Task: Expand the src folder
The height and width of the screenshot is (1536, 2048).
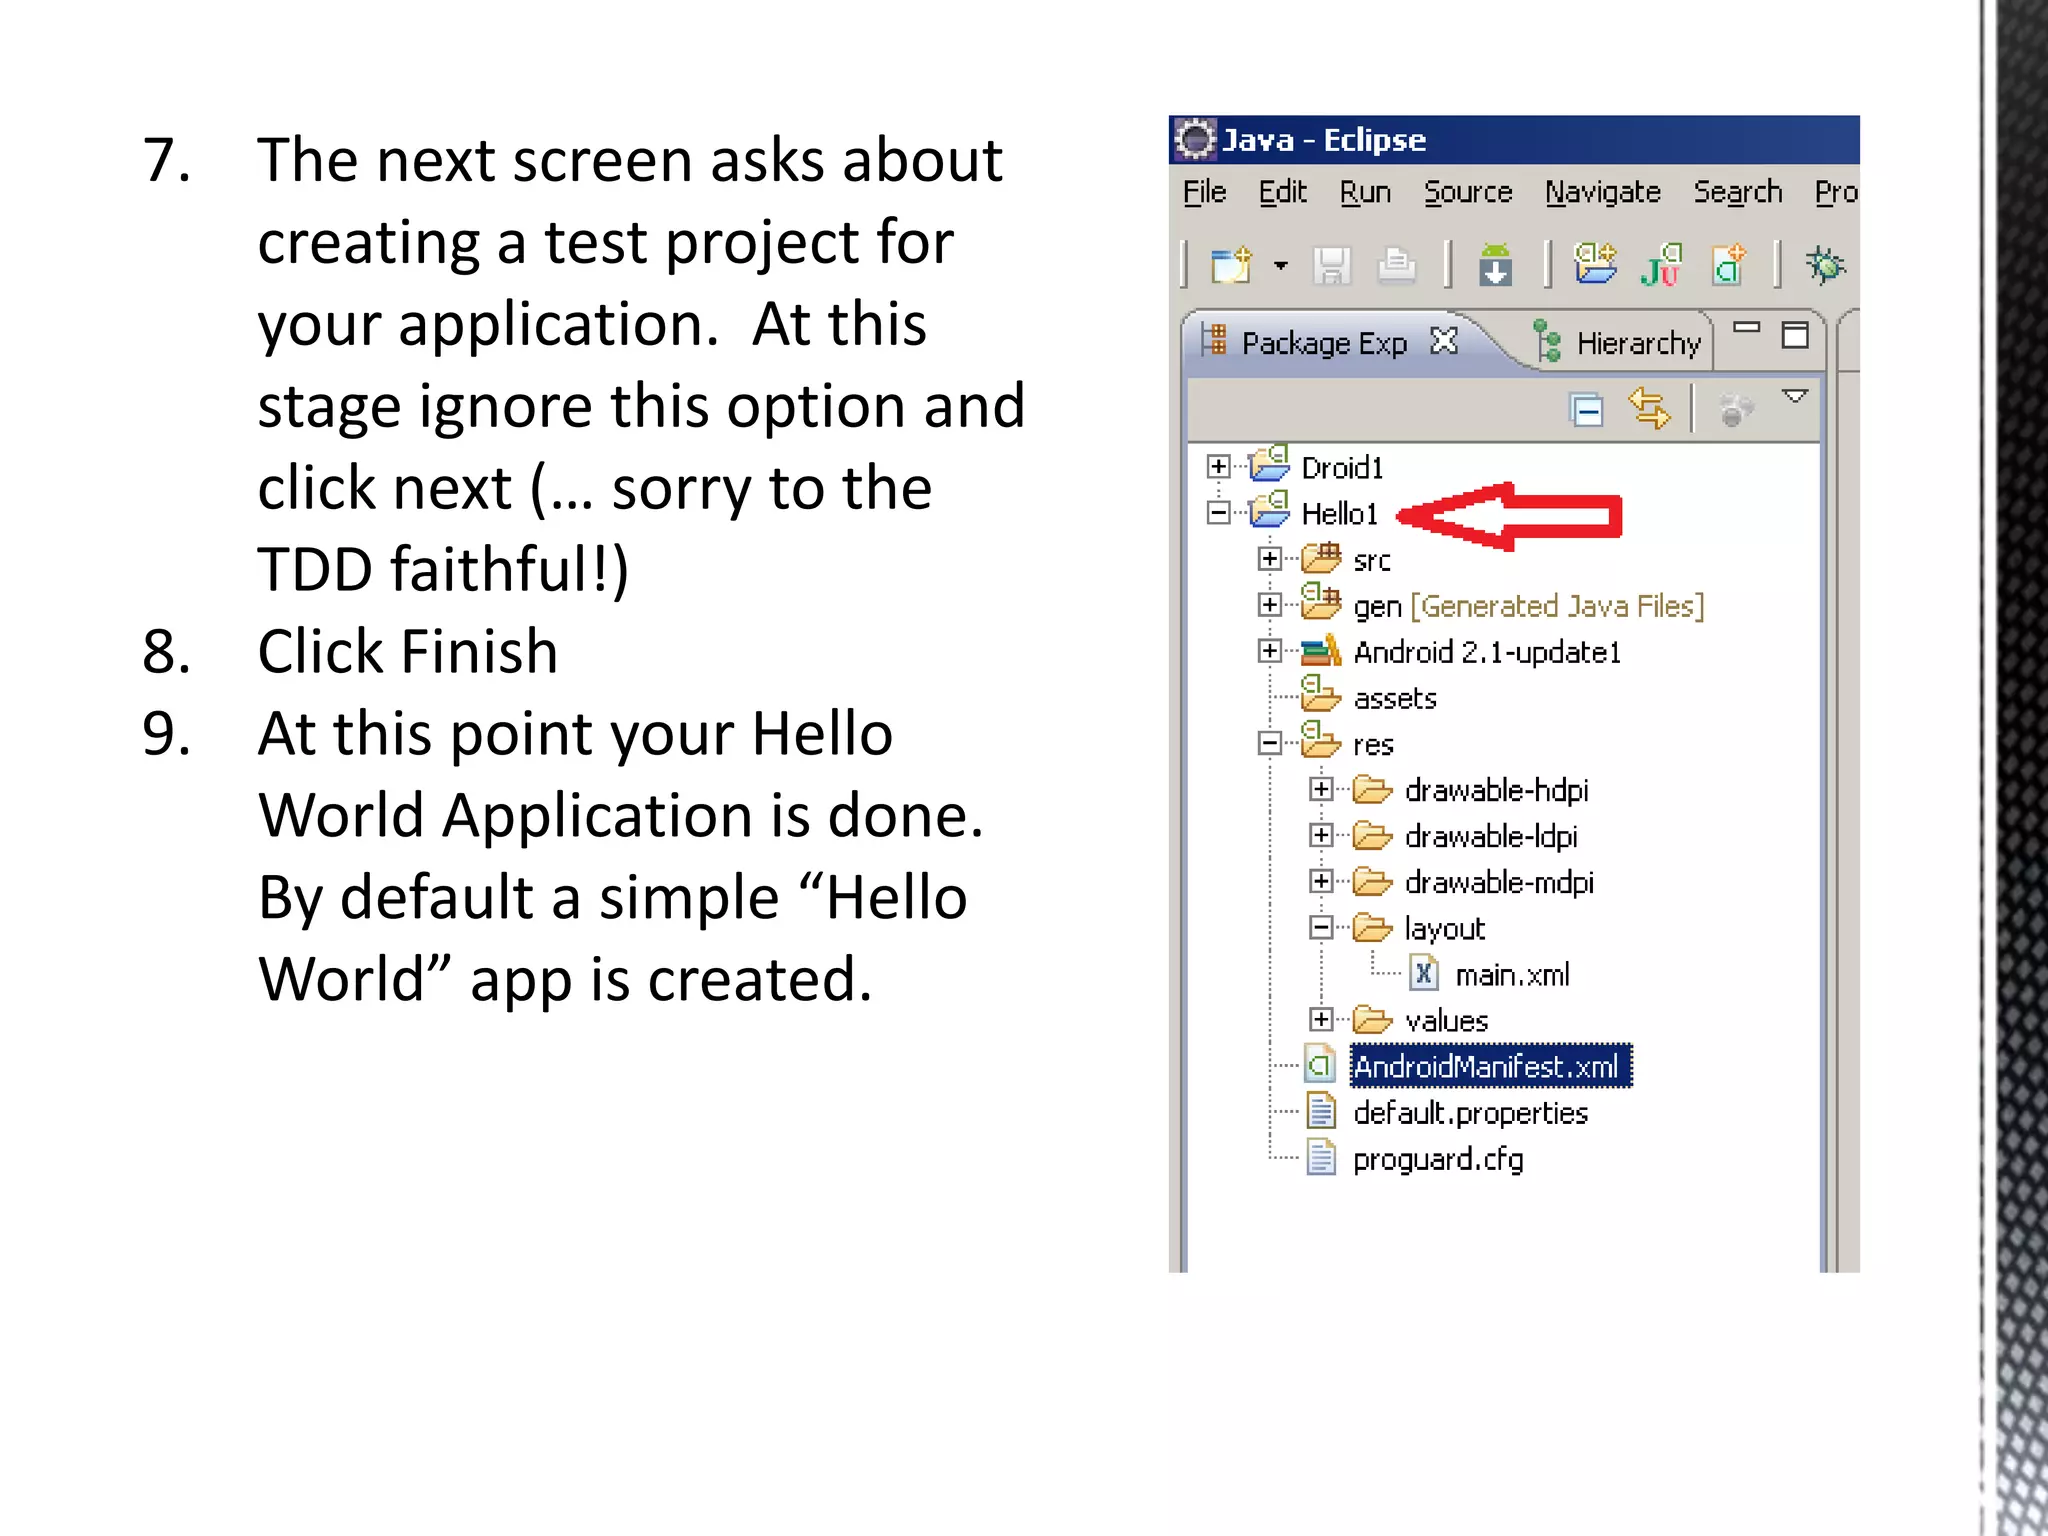Action: click(x=1269, y=559)
